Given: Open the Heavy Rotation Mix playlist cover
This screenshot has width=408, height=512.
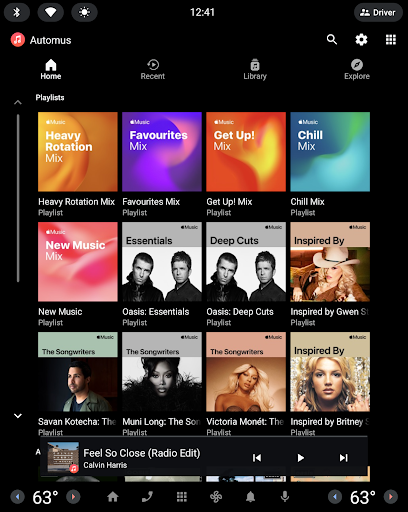Looking at the screenshot, I should 78,152.
